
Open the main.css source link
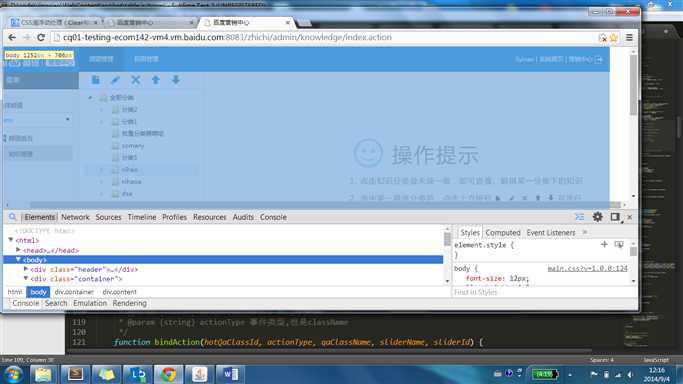click(x=587, y=269)
